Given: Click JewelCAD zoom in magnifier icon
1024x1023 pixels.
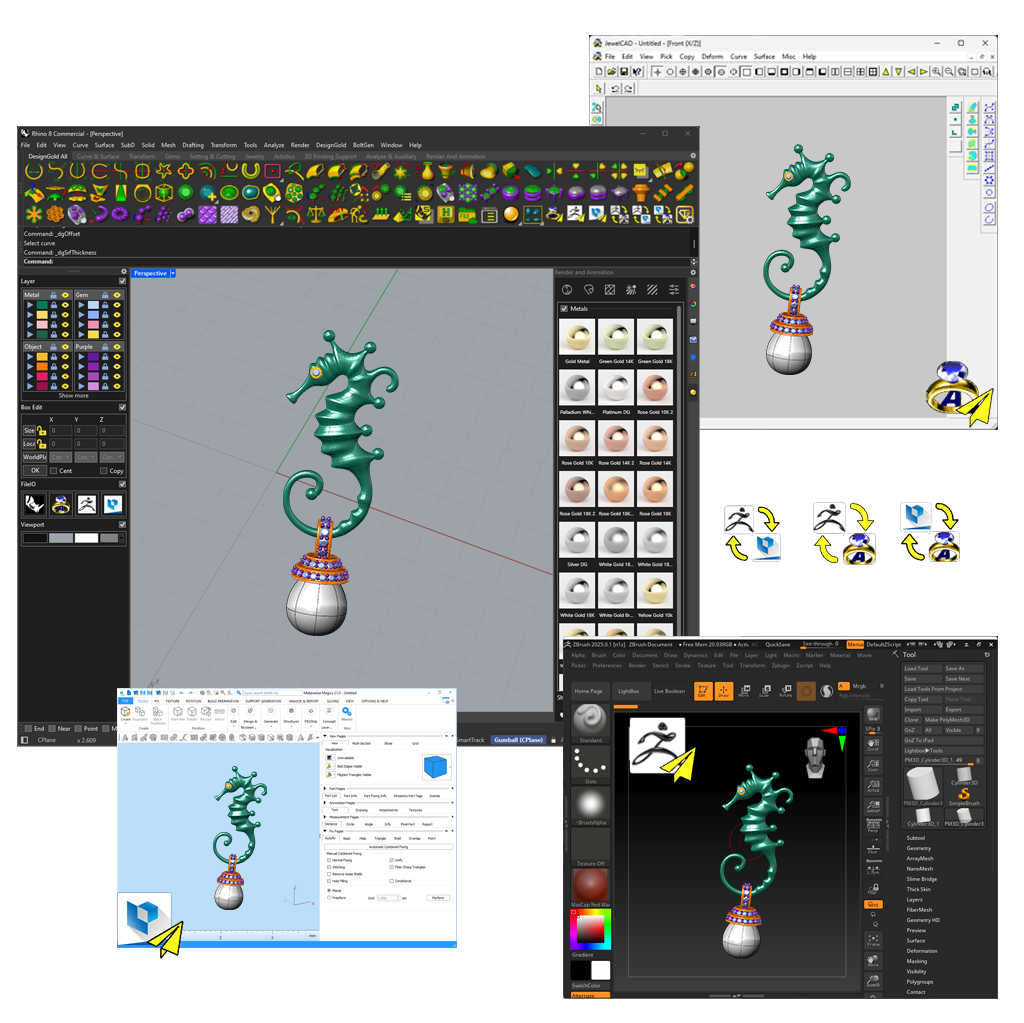Looking at the screenshot, I should tap(936, 71).
